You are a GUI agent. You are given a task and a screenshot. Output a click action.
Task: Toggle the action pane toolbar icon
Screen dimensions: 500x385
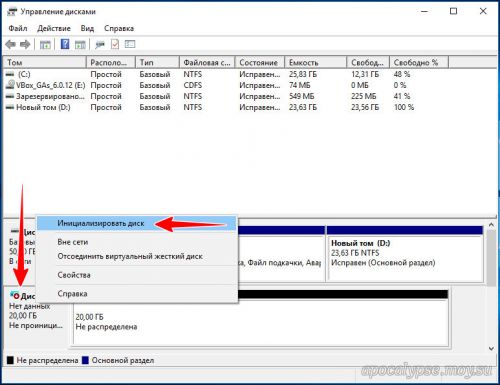(80, 44)
